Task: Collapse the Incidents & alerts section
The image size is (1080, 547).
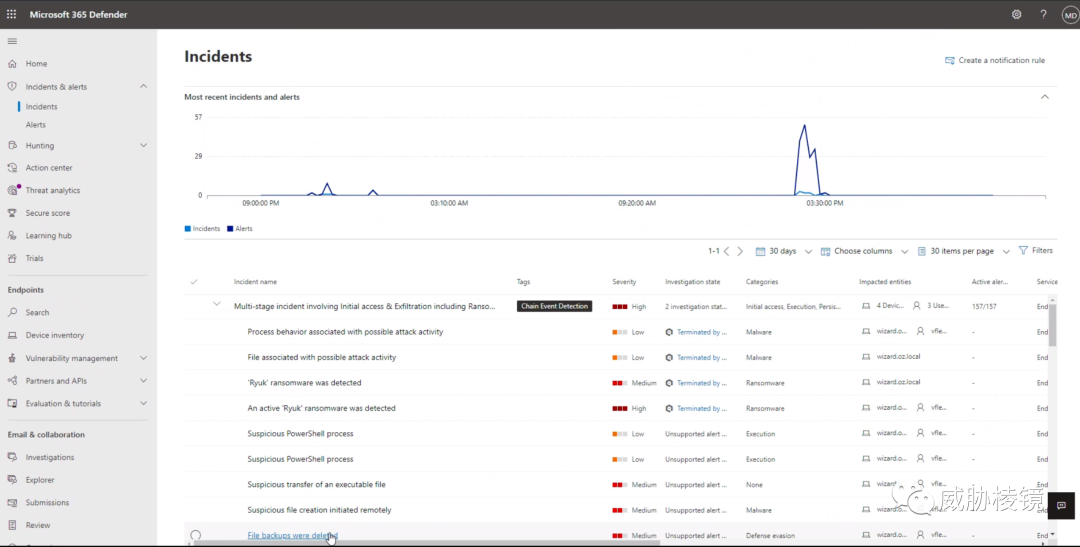Action: click(143, 86)
